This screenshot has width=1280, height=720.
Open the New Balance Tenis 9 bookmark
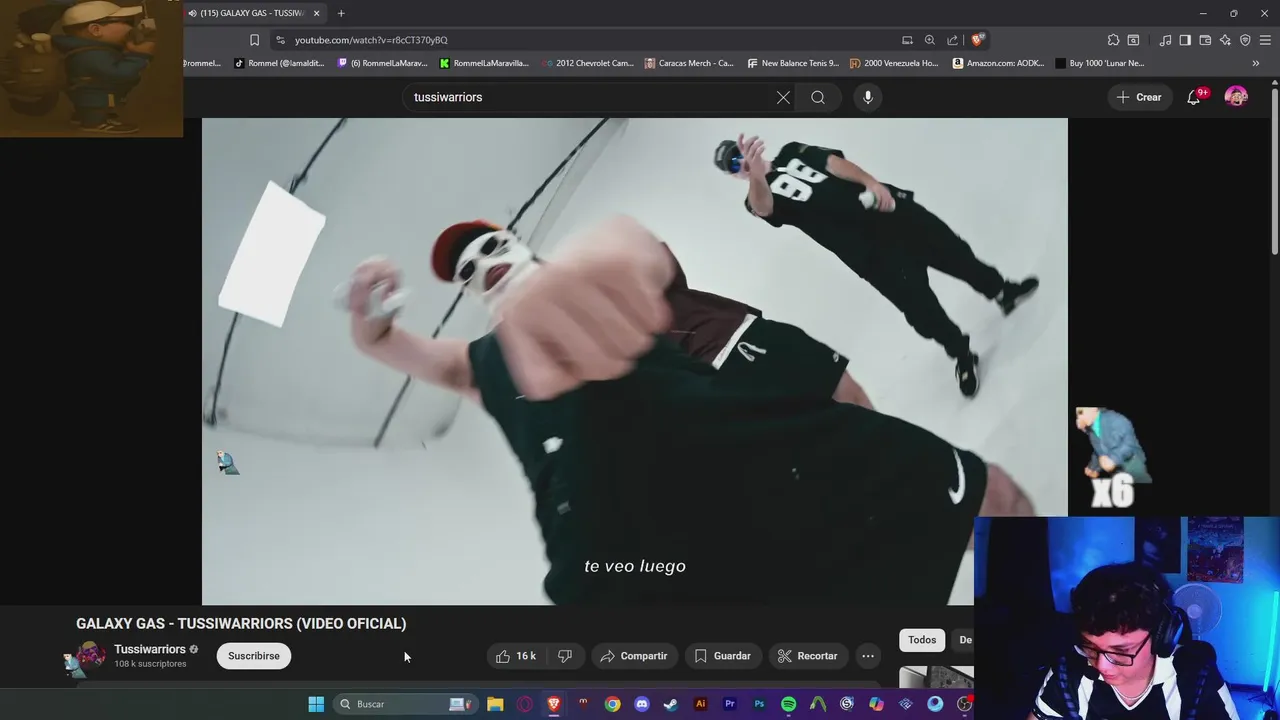click(x=794, y=63)
